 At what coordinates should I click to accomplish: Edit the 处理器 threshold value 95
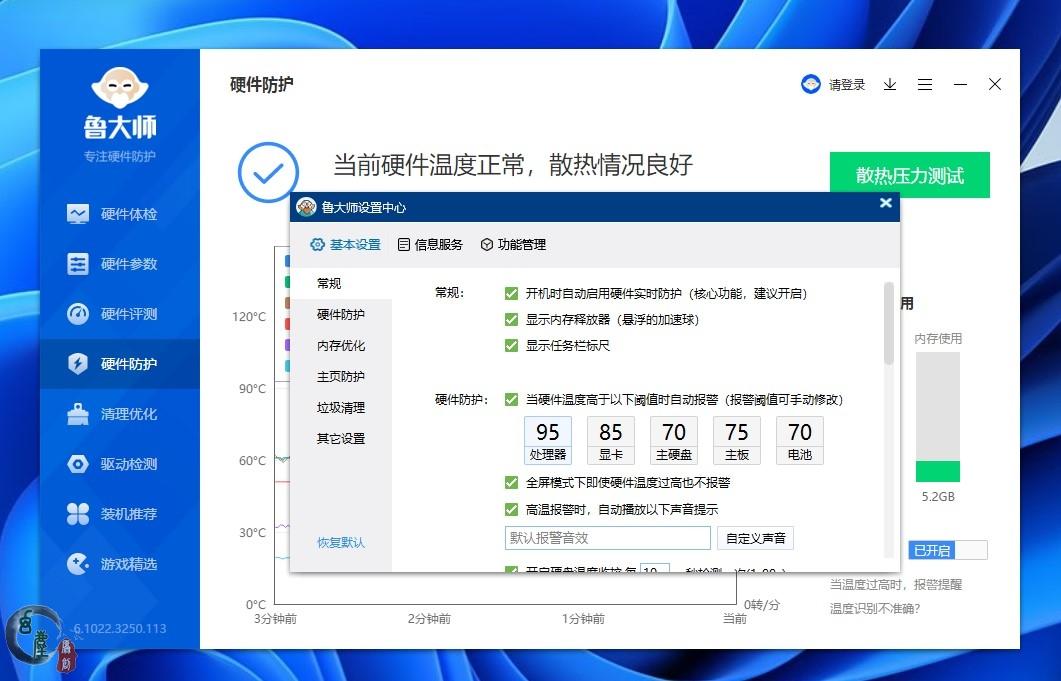pos(547,432)
